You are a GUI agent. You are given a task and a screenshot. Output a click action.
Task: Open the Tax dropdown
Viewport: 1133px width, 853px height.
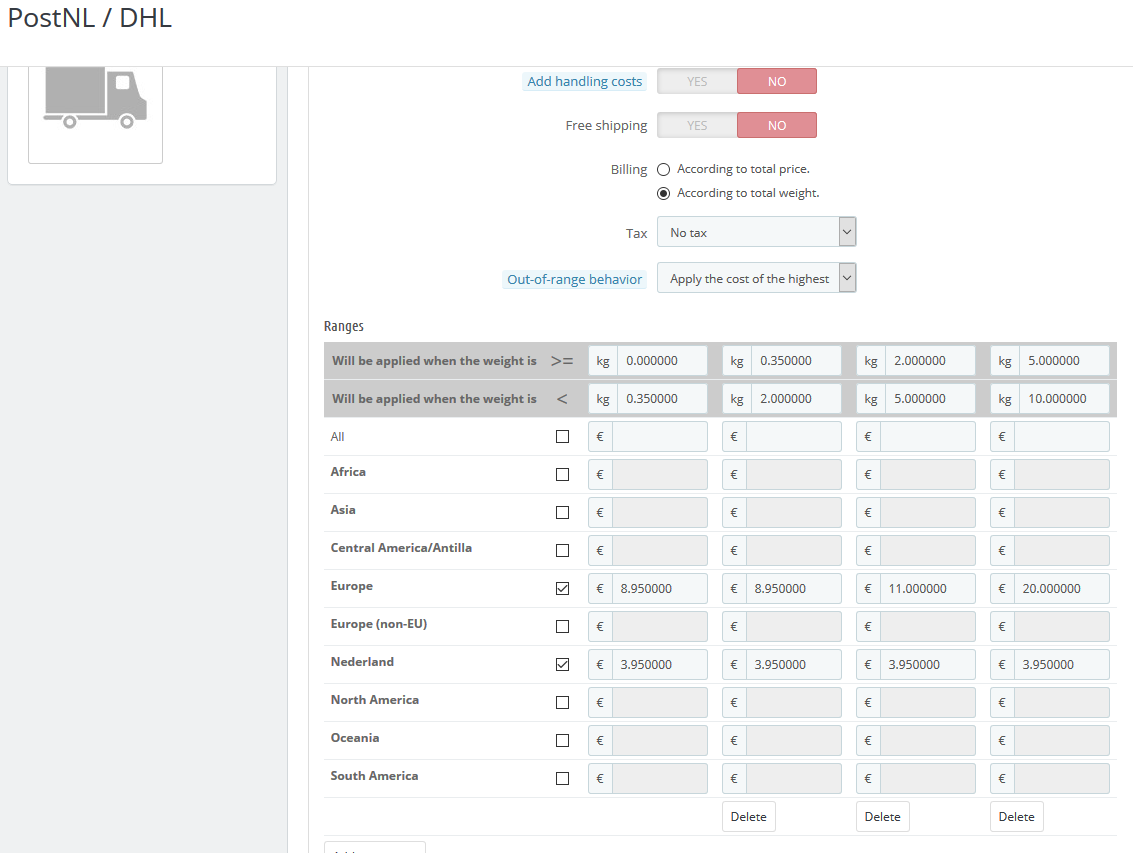(x=756, y=233)
